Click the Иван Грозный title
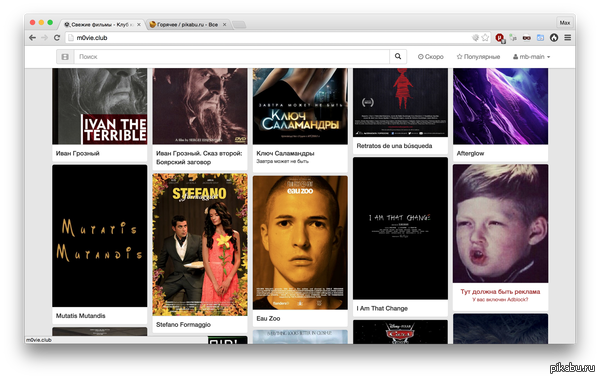 point(78,153)
